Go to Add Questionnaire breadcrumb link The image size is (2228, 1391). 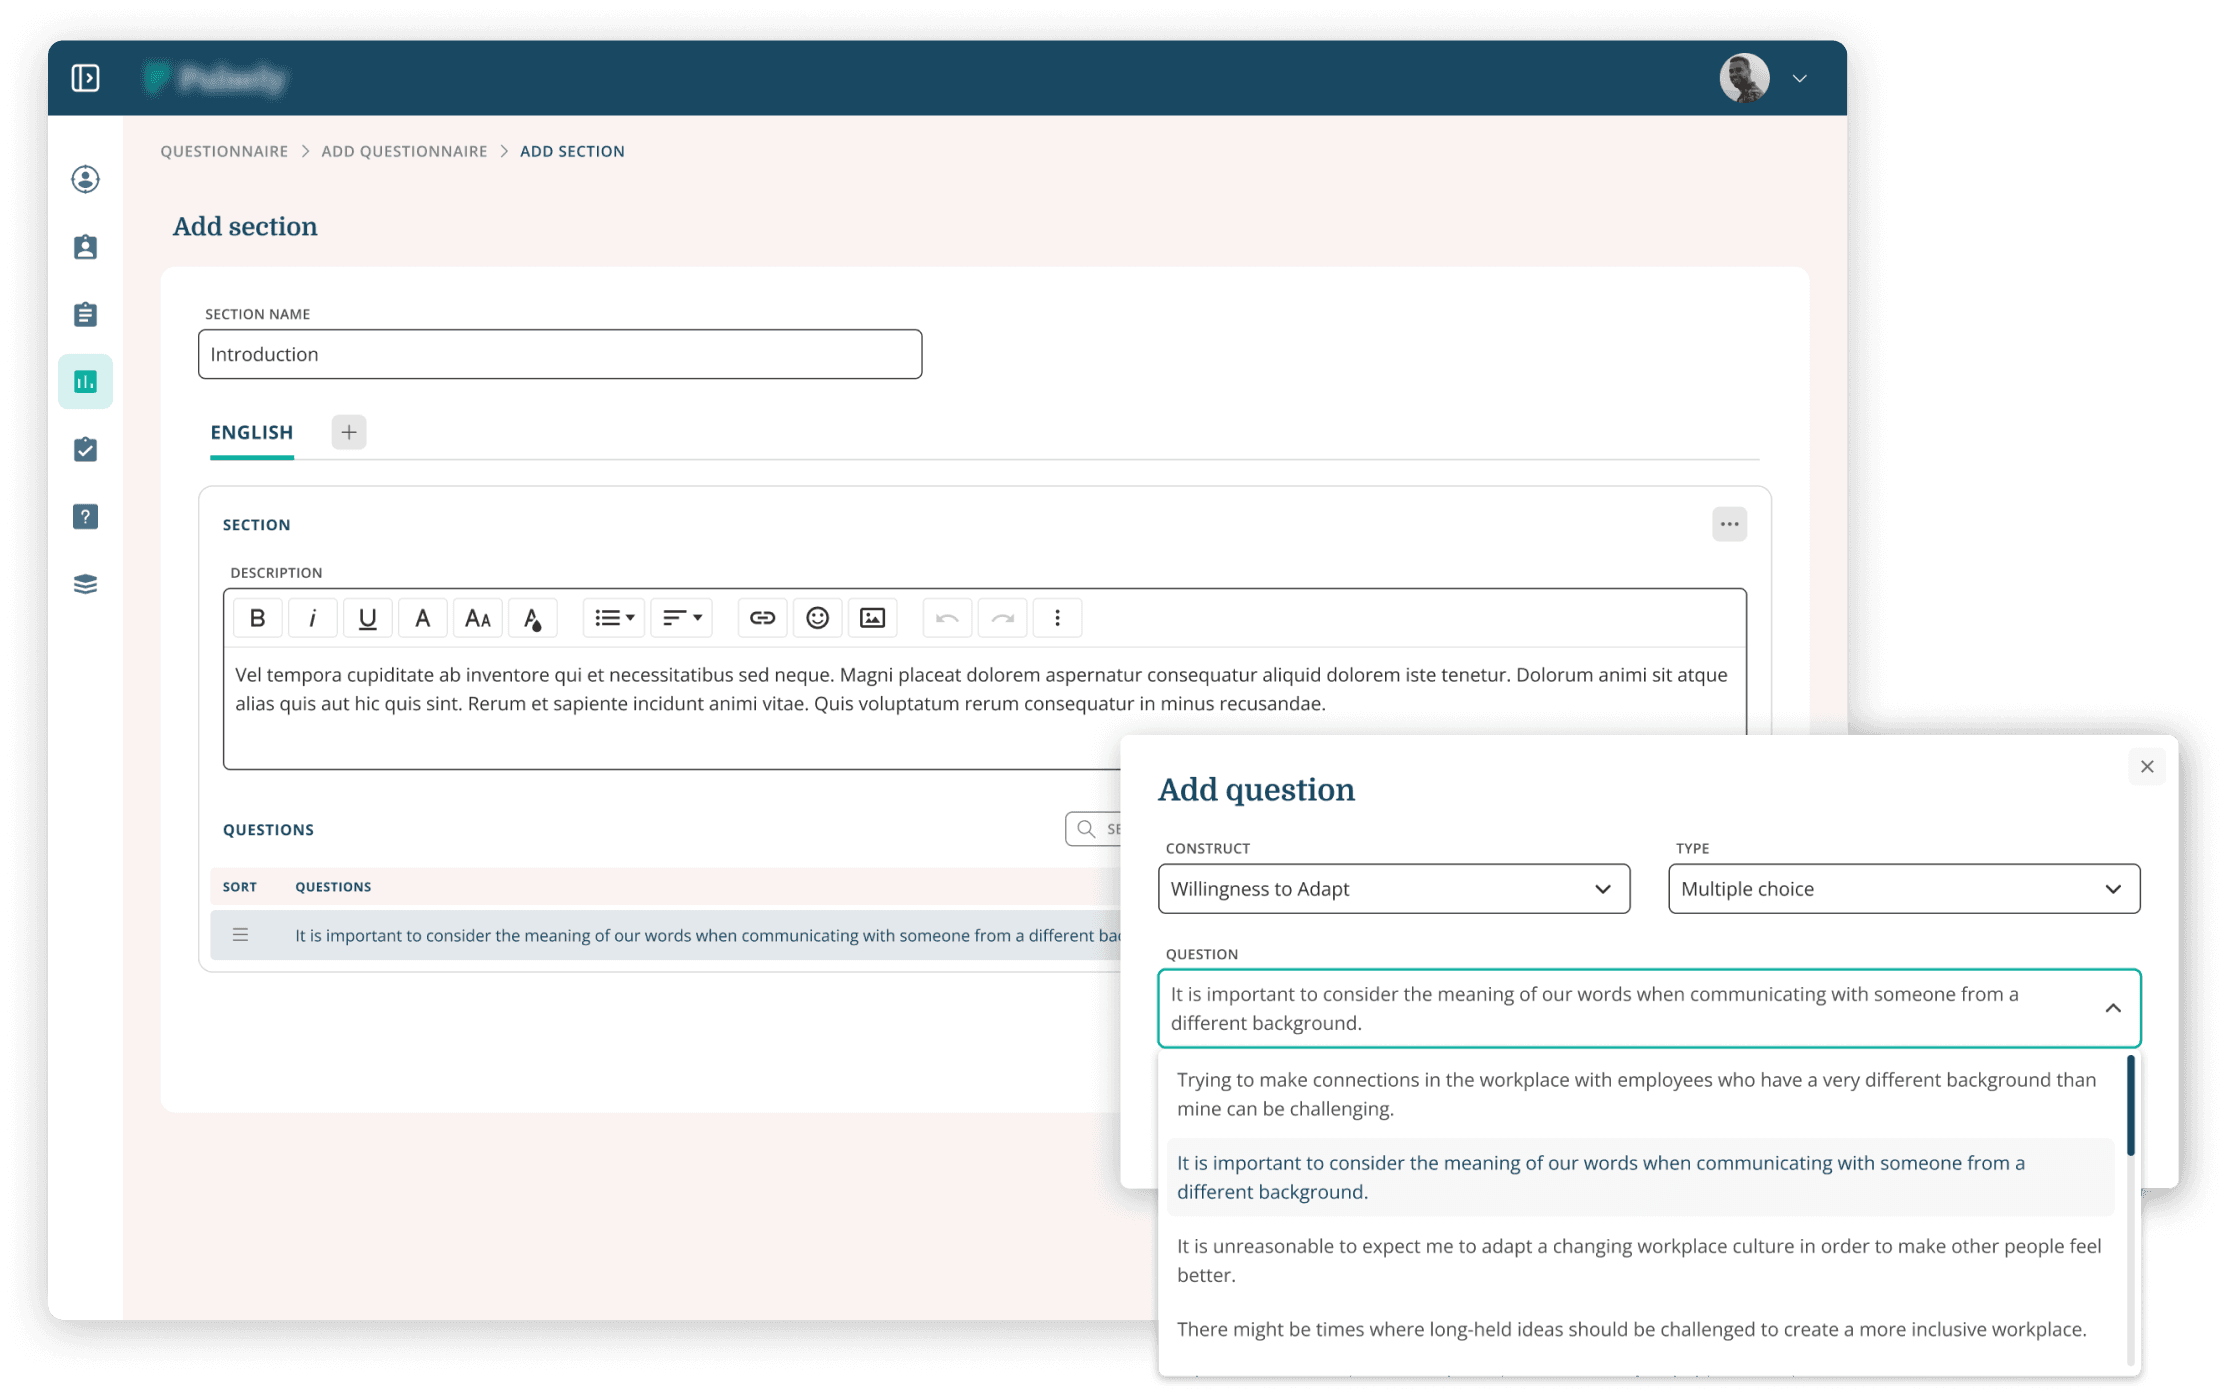tap(404, 151)
